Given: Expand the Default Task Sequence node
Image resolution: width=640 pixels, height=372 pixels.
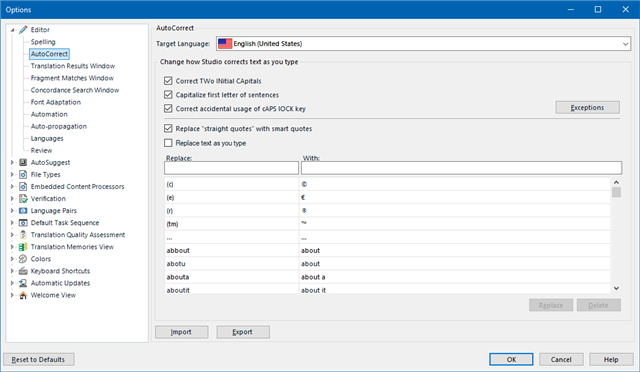Looking at the screenshot, I should point(12,223).
